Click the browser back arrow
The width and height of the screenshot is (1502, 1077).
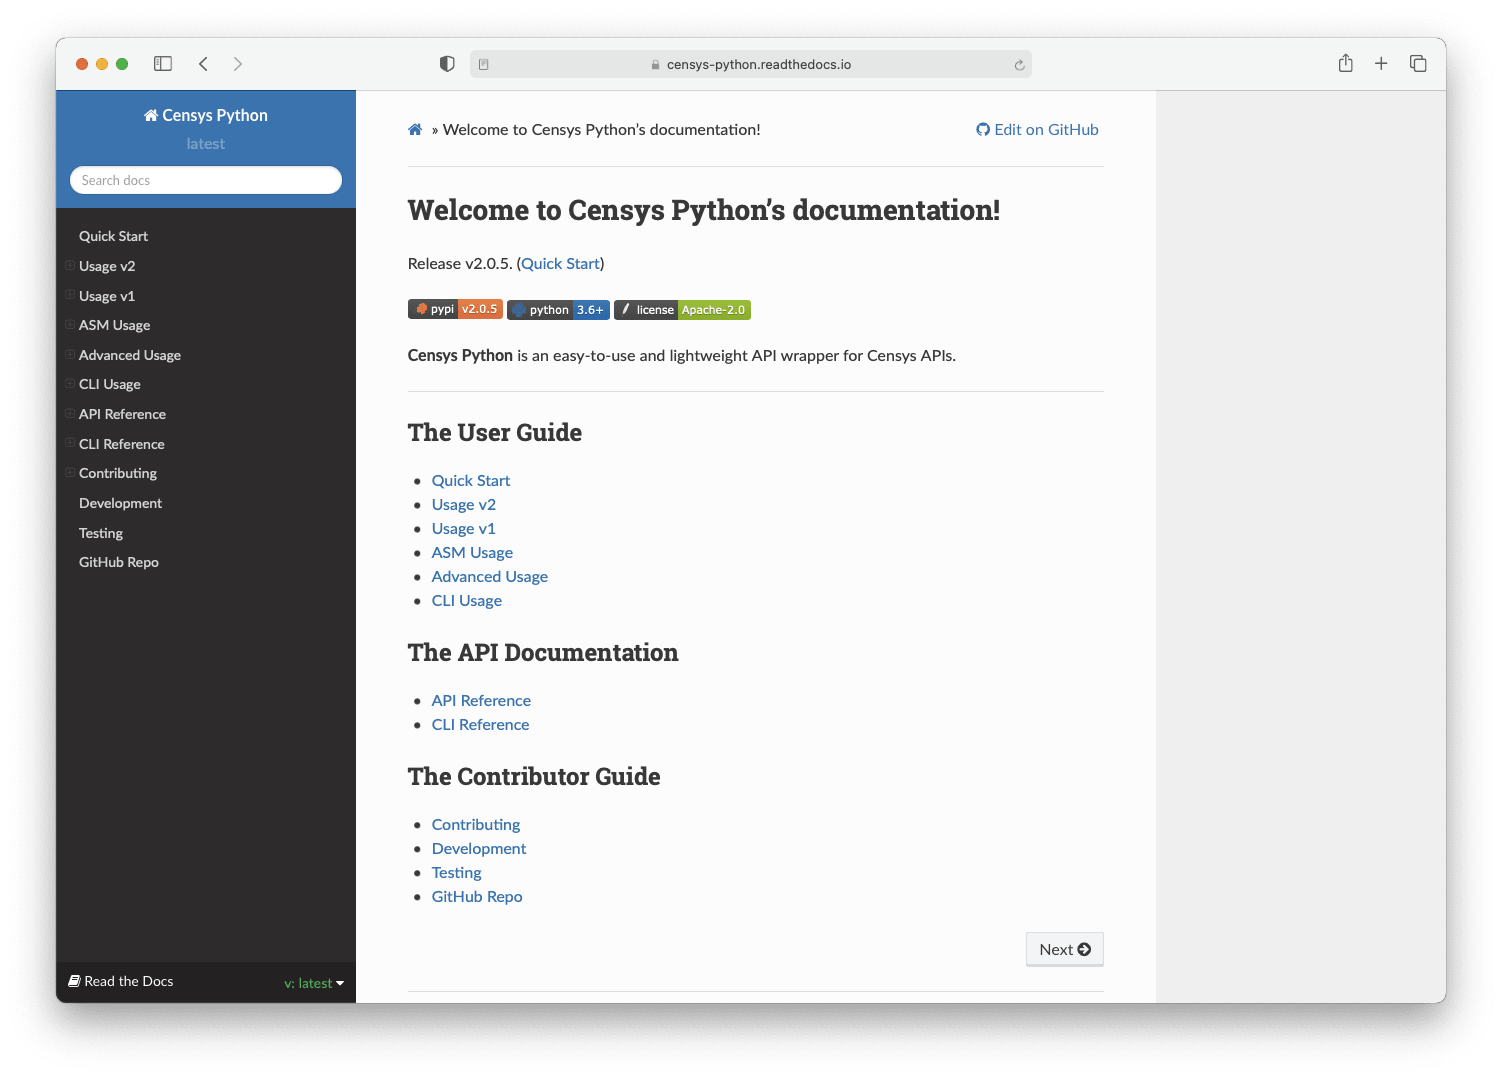click(203, 64)
